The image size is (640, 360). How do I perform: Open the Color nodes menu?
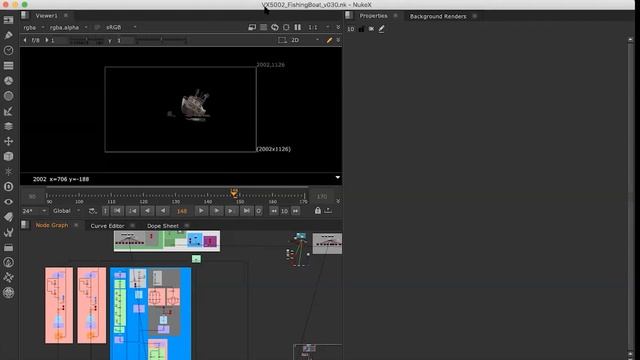(x=9, y=81)
